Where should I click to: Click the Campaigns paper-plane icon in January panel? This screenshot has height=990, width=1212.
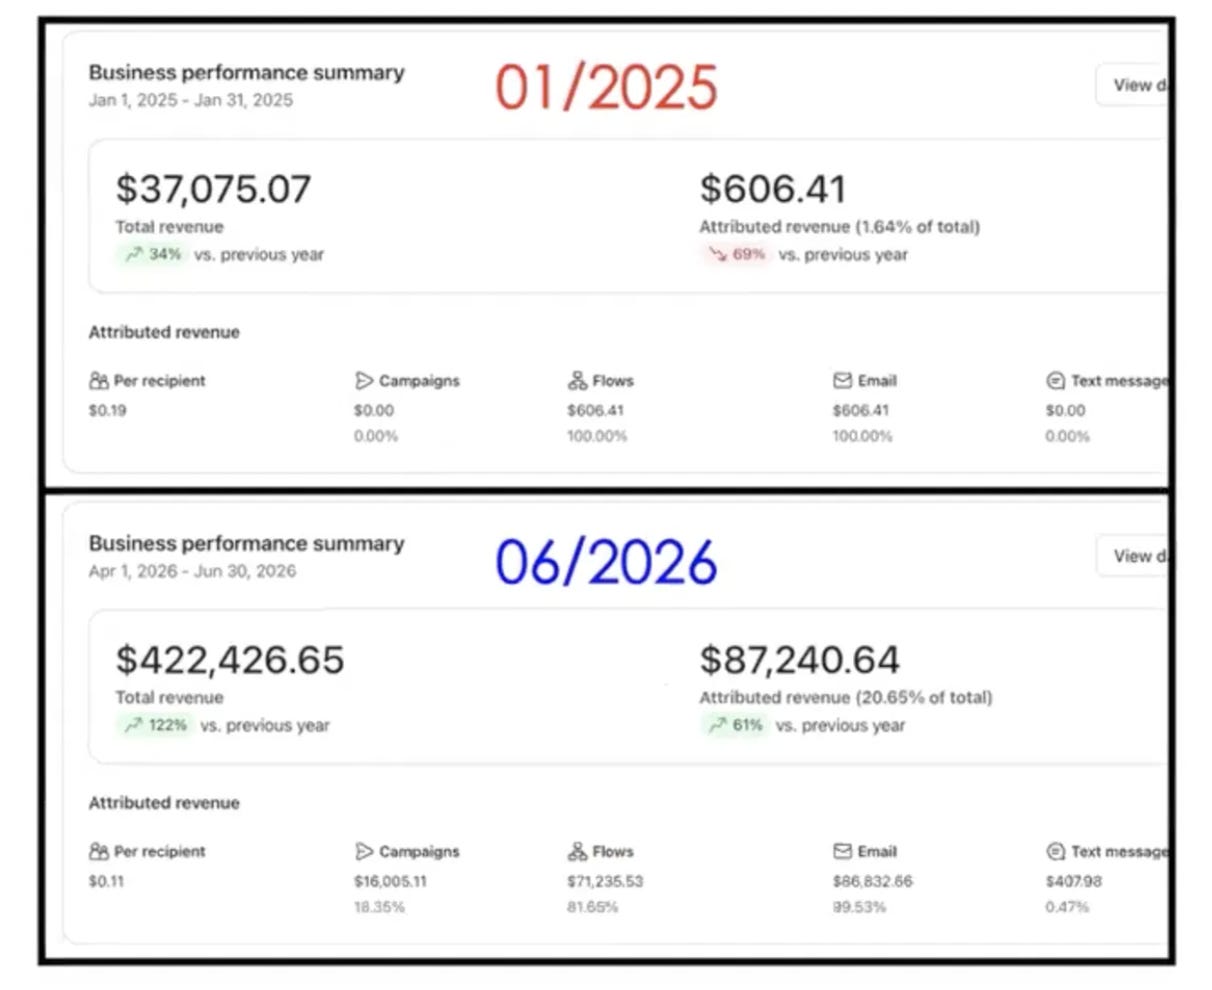(x=364, y=381)
